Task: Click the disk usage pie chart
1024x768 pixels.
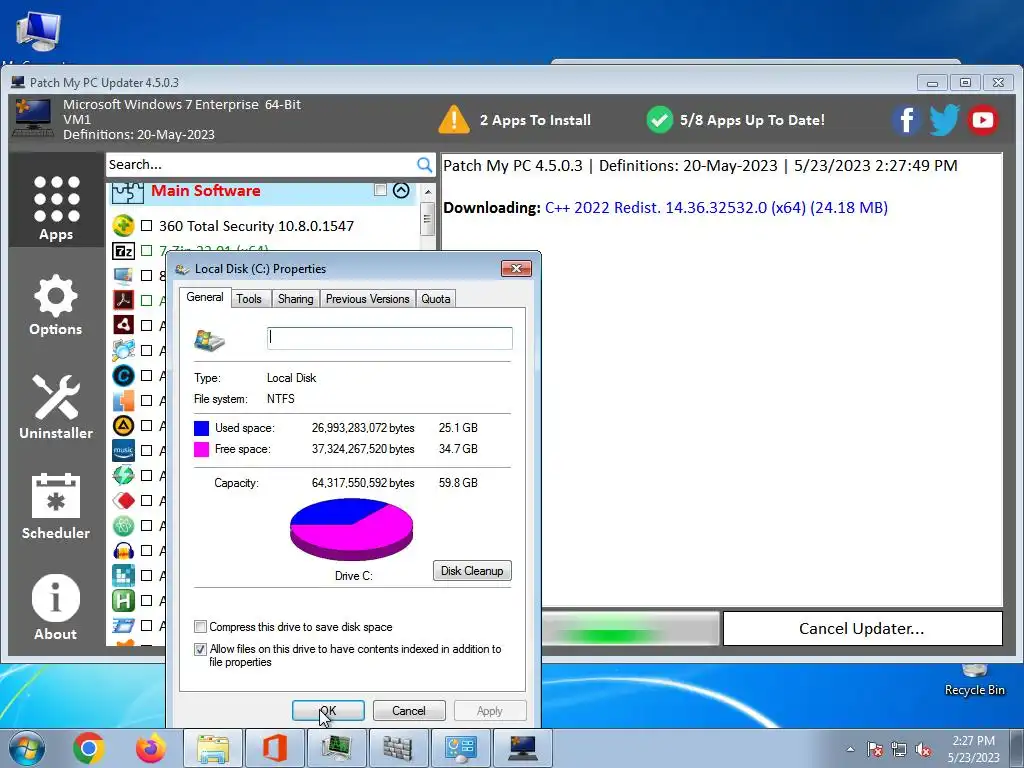Action: click(351, 529)
